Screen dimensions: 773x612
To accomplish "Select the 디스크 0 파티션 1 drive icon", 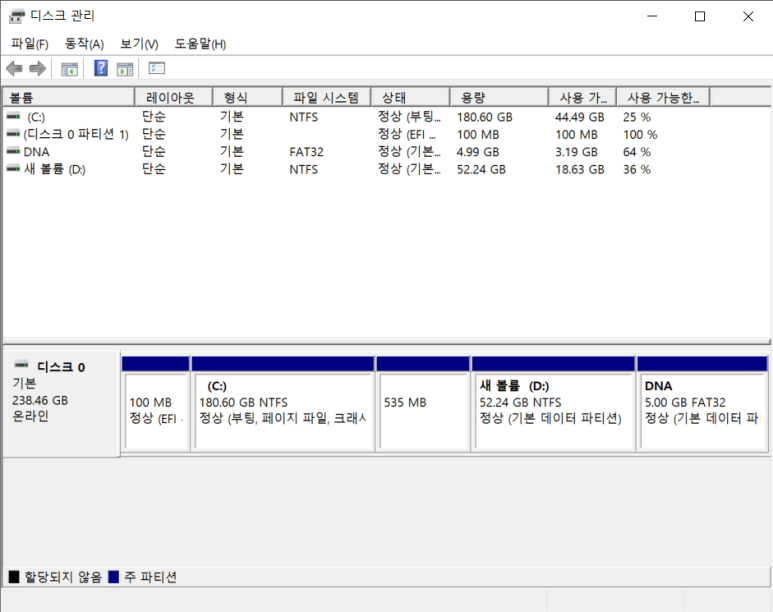I will pyautogui.click(x=13, y=134).
